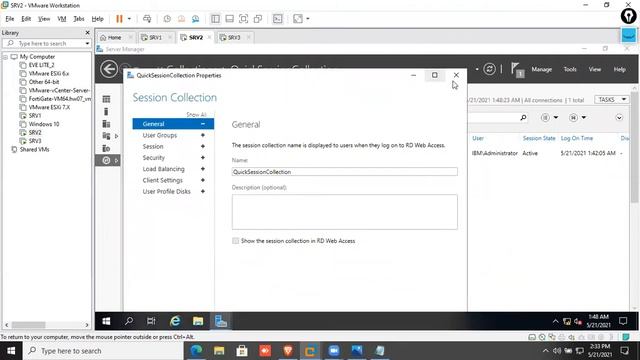The width and height of the screenshot is (640, 360).
Task: Go back in Server Manager
Action: click(109, 69)
